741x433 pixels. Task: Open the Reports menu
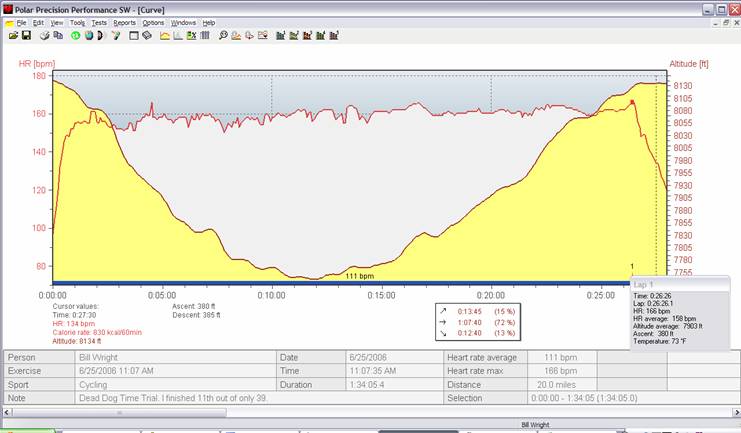click(x=125, y=23)
